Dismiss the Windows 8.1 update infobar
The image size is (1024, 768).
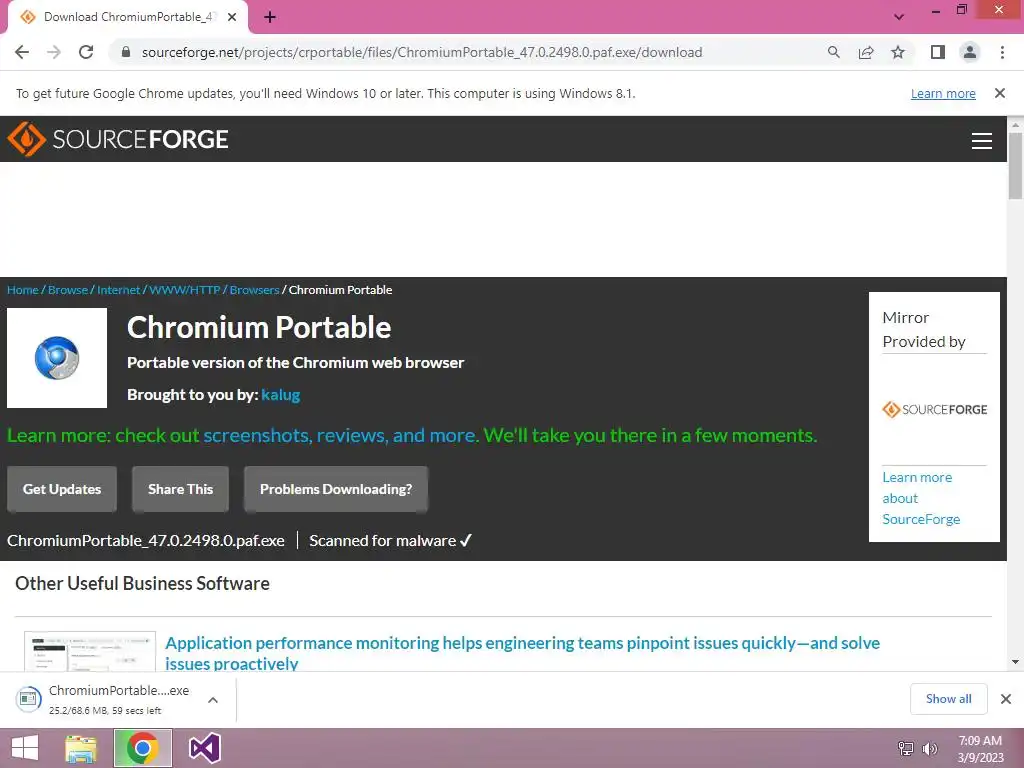coord(1000,93)
